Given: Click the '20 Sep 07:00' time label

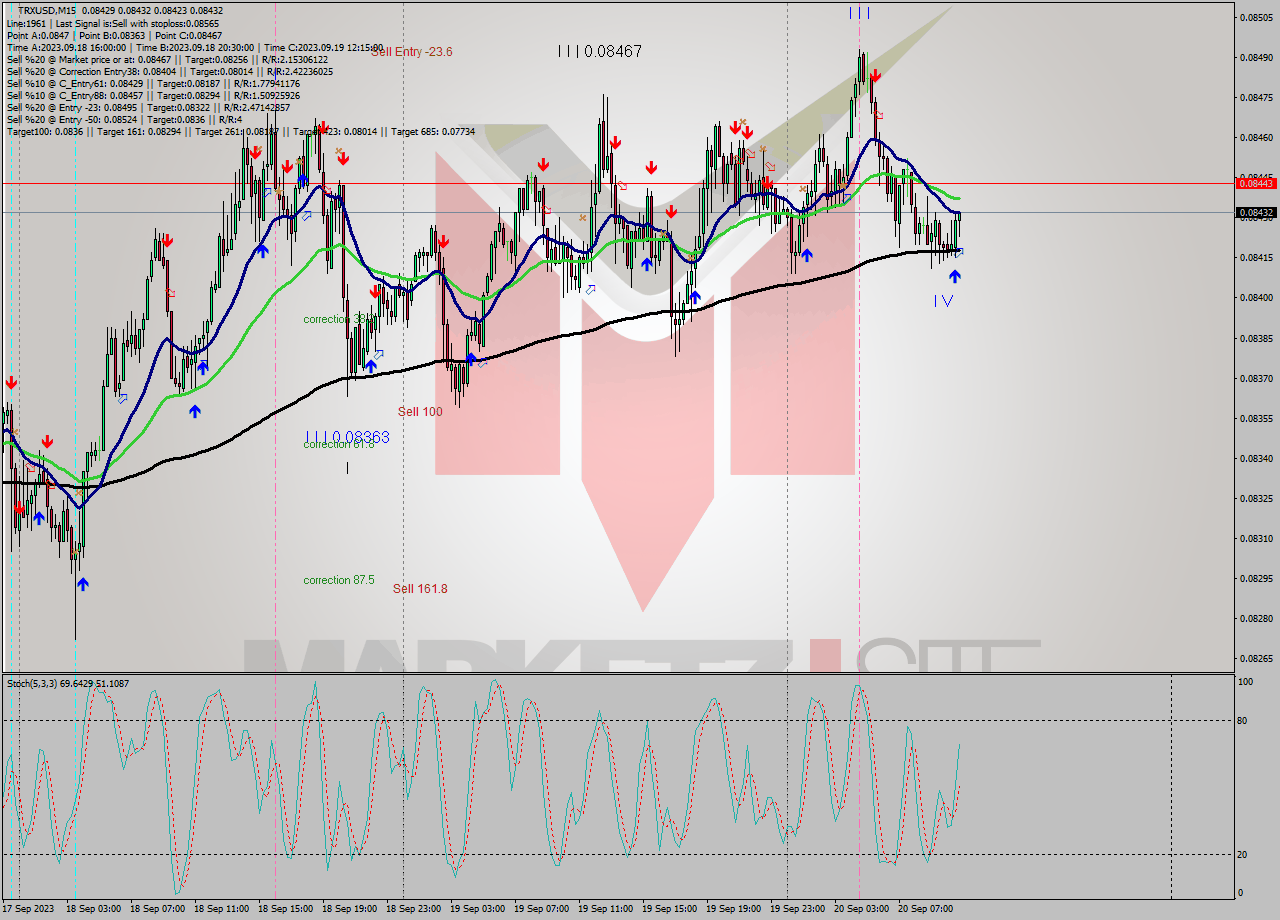Looking at the screenshot, I should (x=925, y=909).
